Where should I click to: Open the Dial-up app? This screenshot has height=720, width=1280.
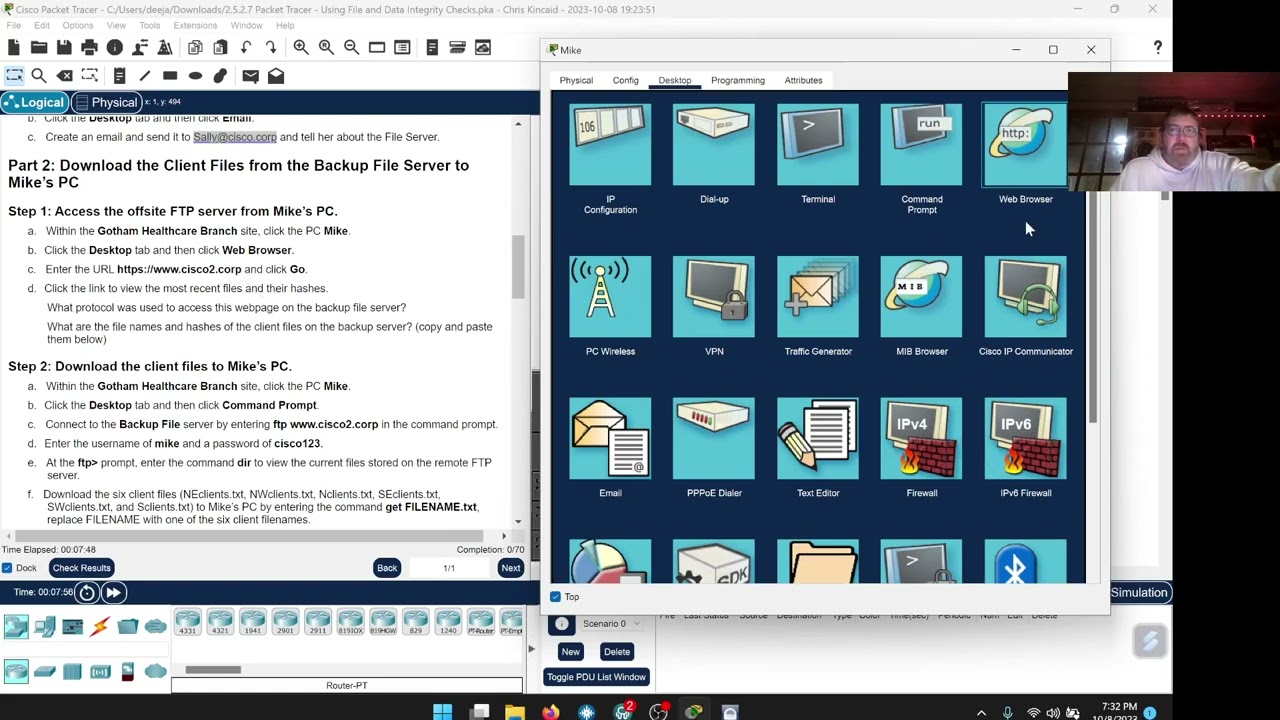click(x=714, y=146)
